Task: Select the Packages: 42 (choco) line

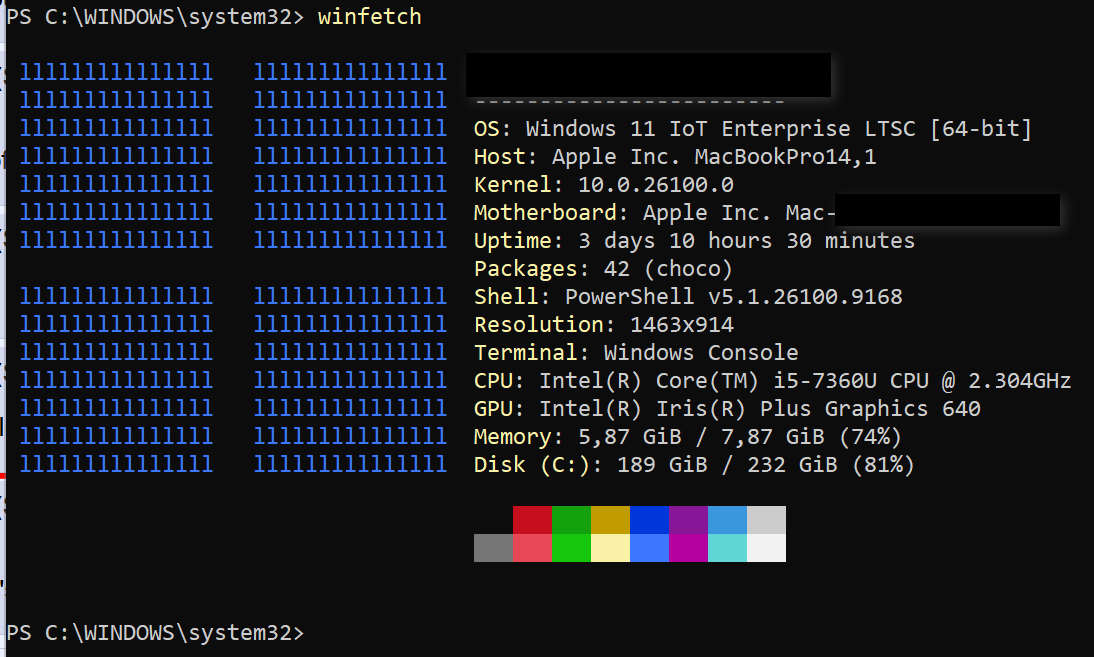Action: pyautogui.click(x=603, y=269)
